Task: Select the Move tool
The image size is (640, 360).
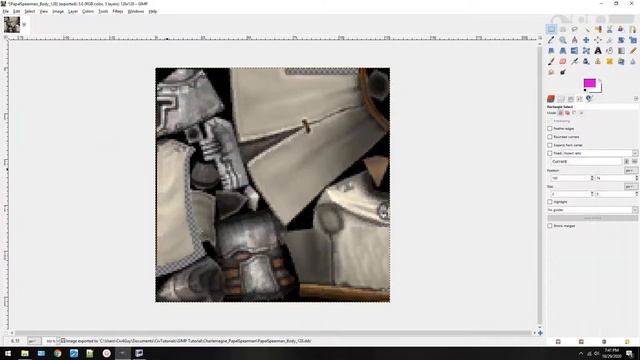Action: pos(586,40)
